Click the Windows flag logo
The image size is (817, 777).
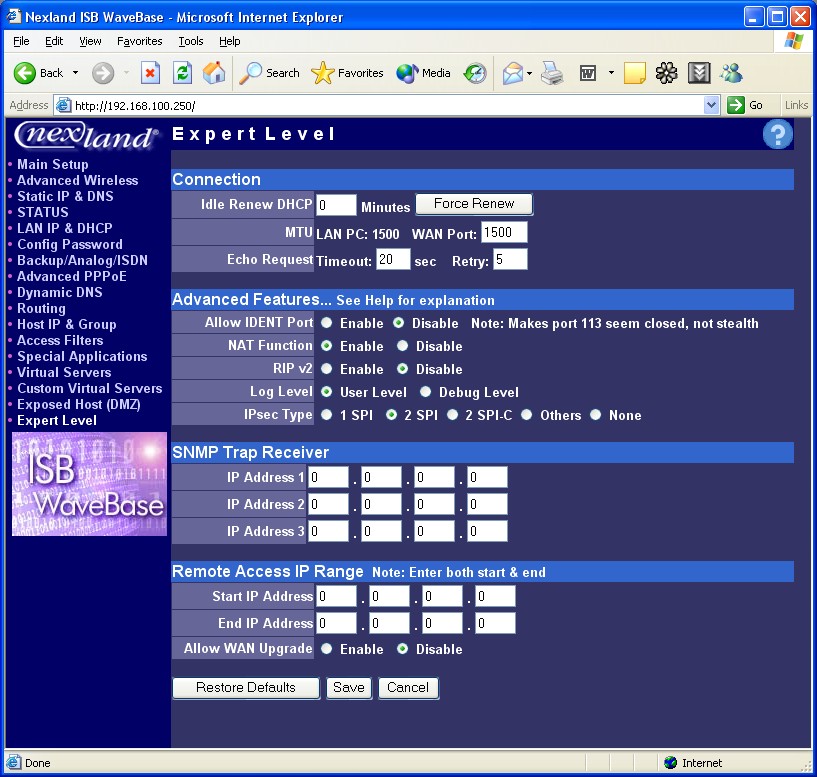pos(794,41)
